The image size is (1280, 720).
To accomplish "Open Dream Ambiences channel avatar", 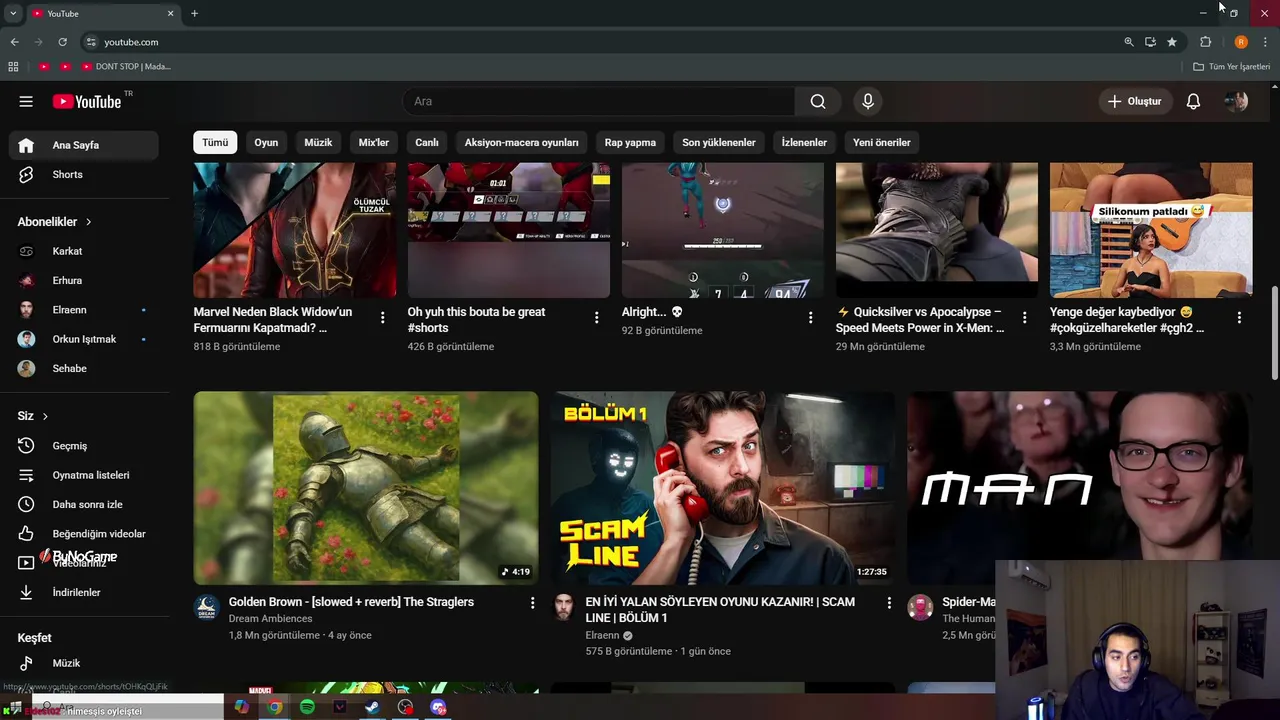I will coord(207,607).
